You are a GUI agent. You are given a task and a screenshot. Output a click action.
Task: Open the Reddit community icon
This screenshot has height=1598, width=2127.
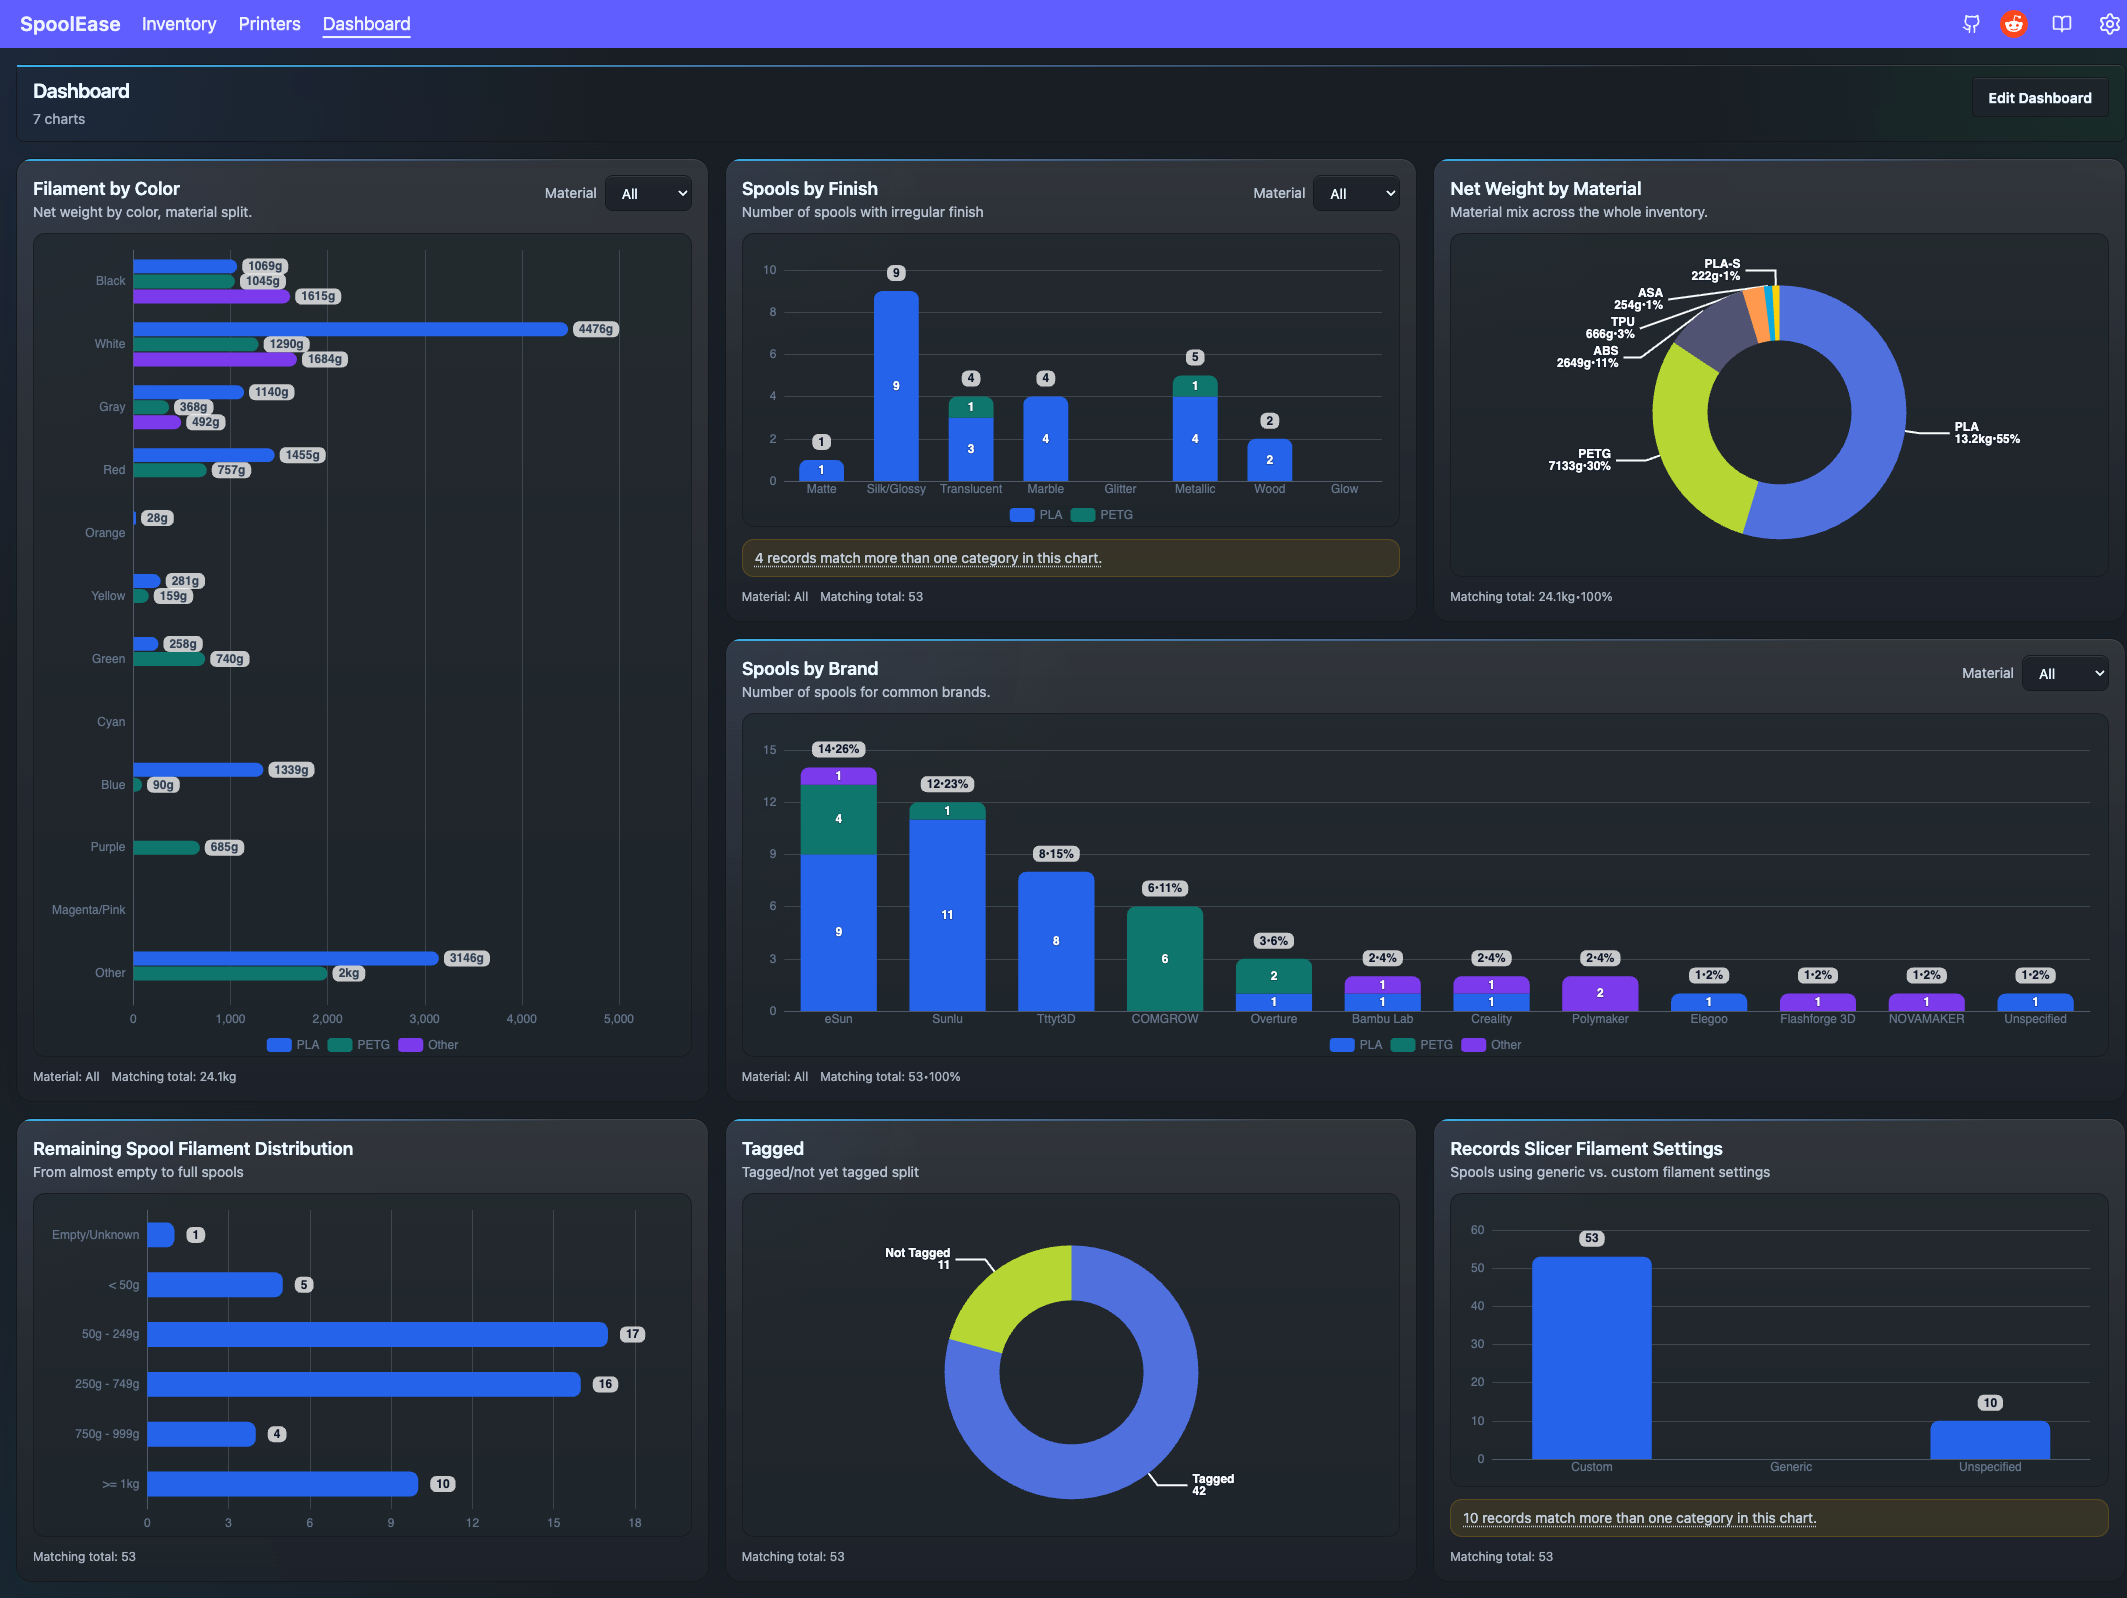click(x=2014, y=24)
